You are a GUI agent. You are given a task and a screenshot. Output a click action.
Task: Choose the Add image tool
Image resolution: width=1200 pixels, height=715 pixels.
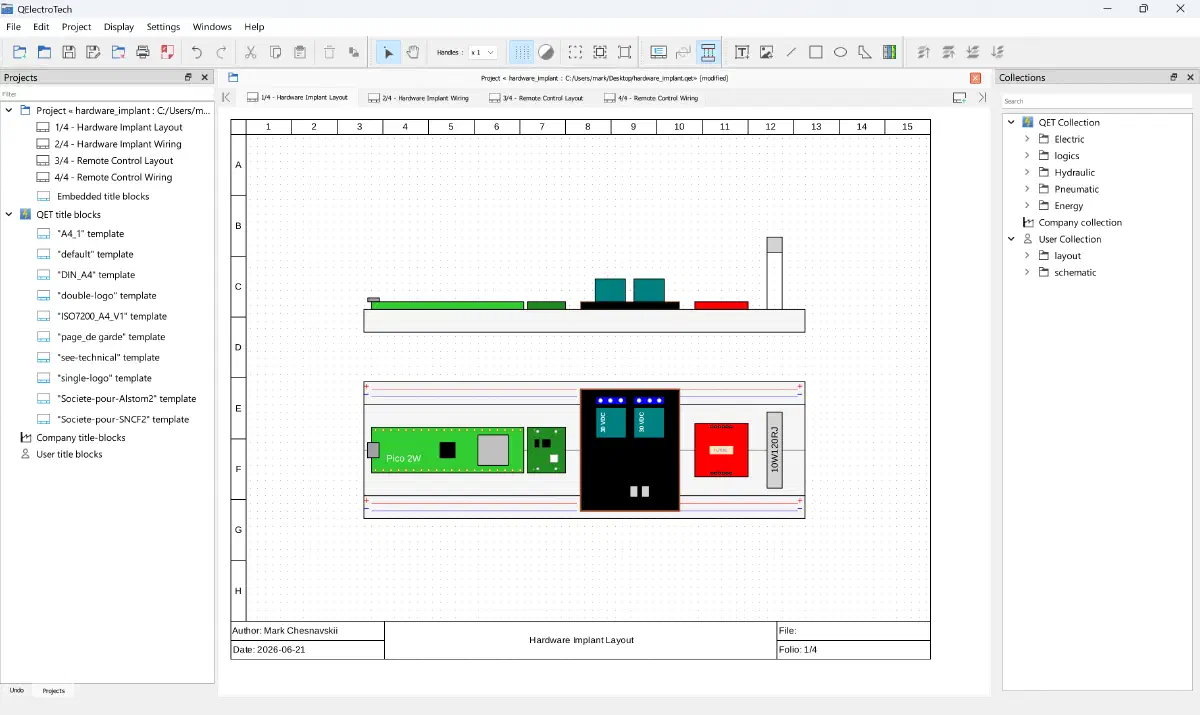(767, 52)
